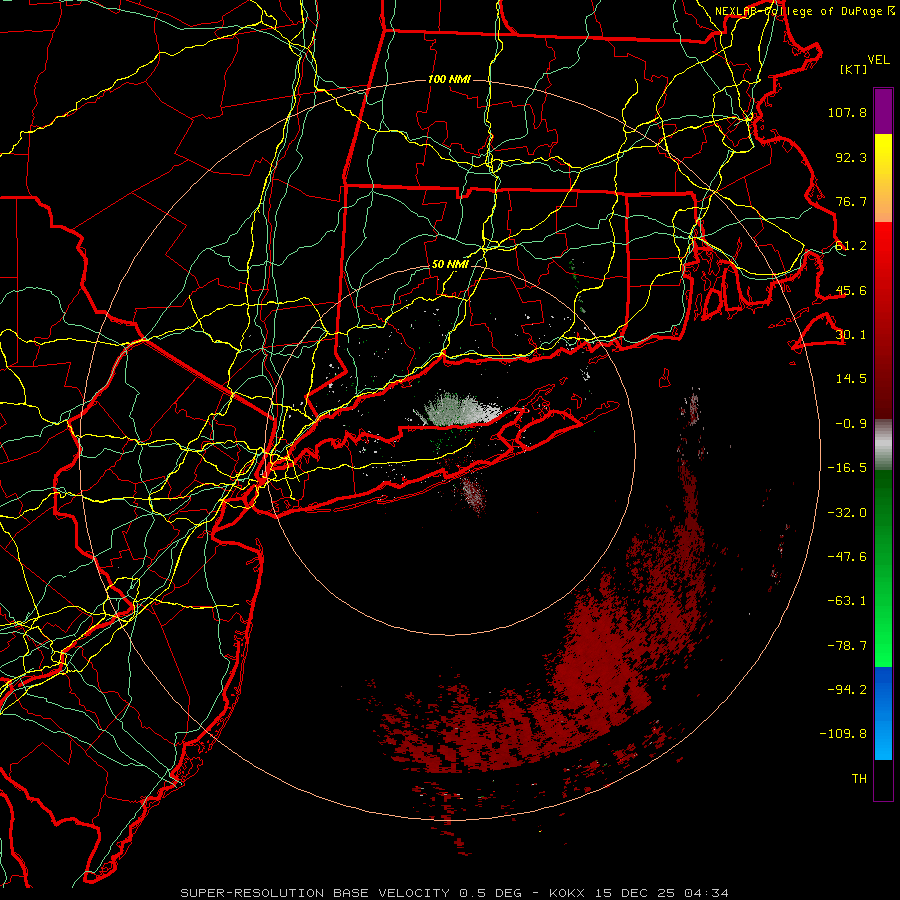This screenshot has height=900, width=900.
Task: Click the 14.5 velocity scale value
Action: point(851,379)
